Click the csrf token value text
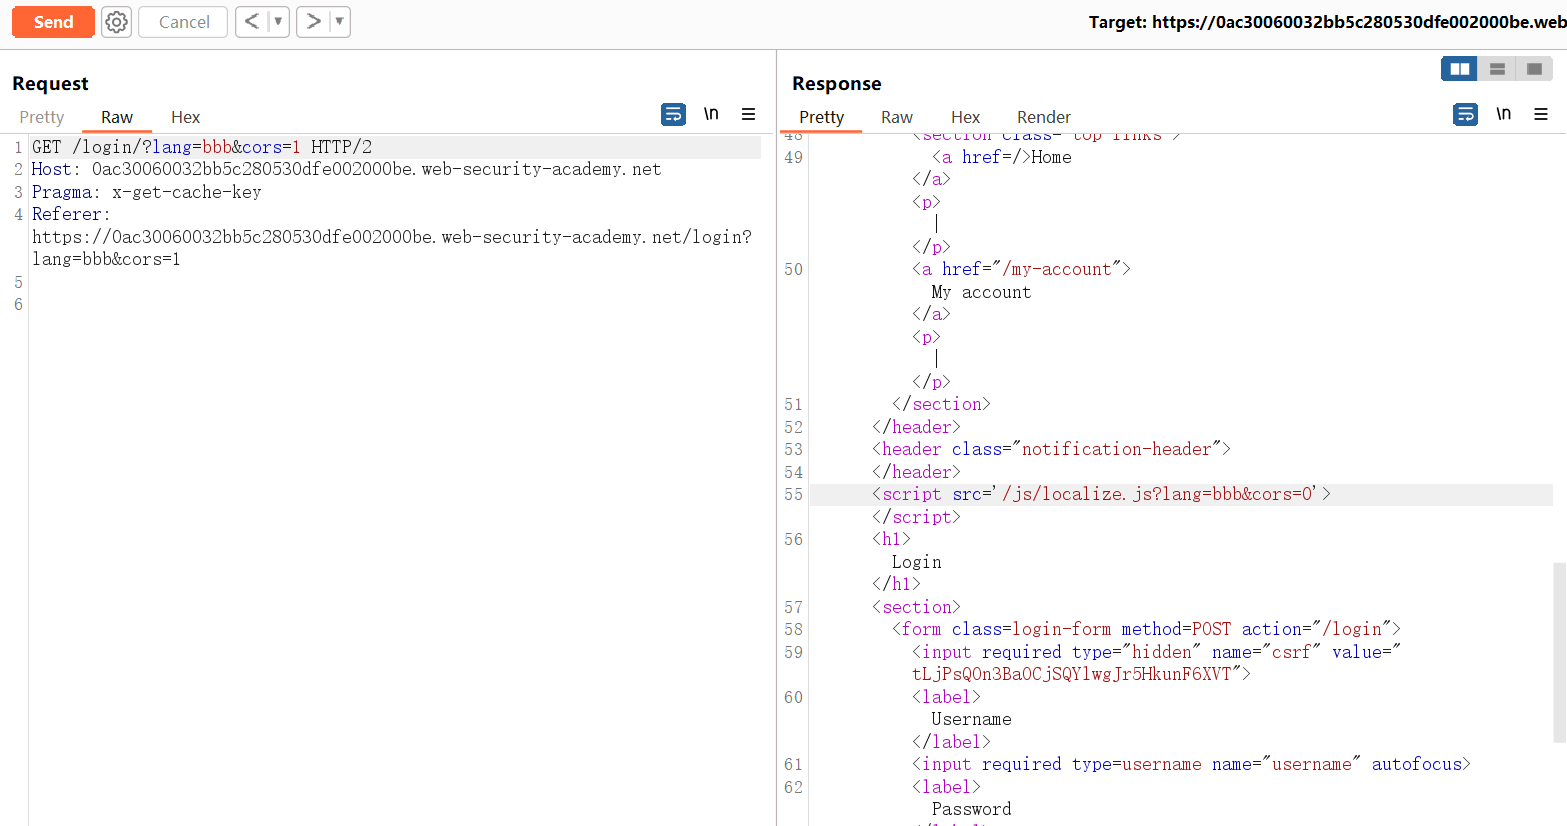 click(x=1071, y=674)
